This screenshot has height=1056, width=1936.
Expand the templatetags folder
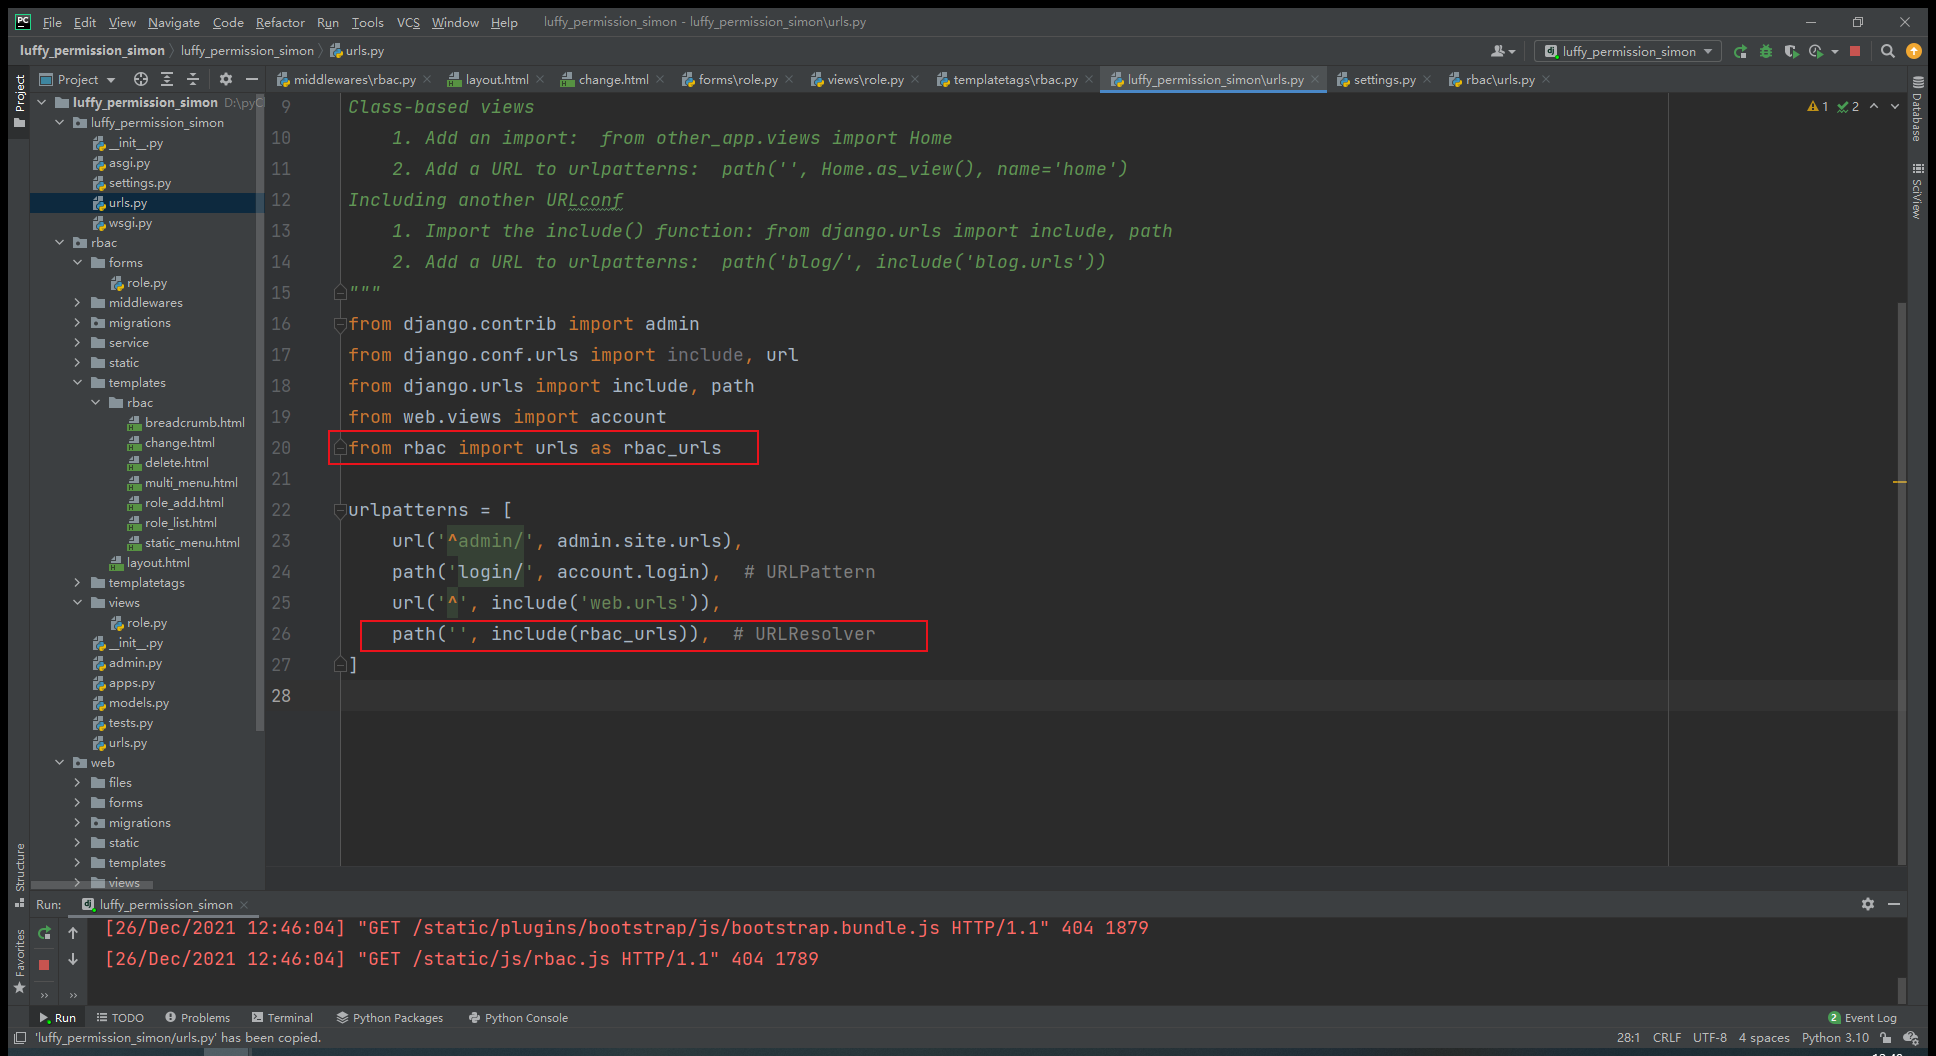click(x=78, y=583)
